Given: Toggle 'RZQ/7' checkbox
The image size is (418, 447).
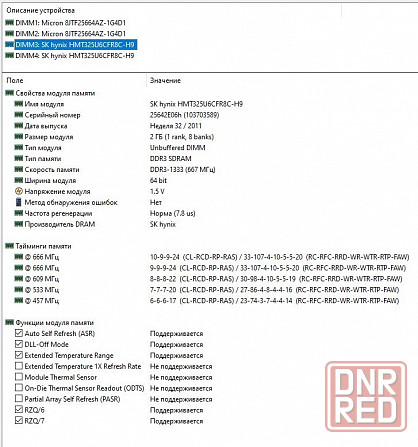Looking at the screenshot, I should tap(19, 421).
